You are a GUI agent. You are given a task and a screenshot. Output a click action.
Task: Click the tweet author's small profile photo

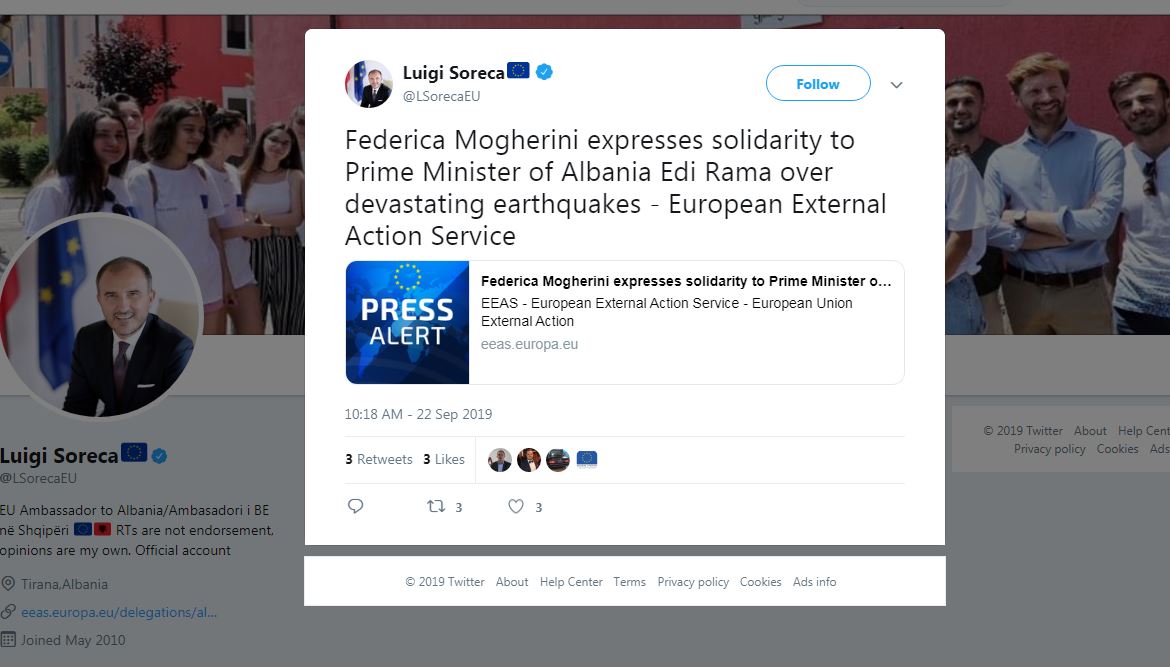tap(369, 84)
